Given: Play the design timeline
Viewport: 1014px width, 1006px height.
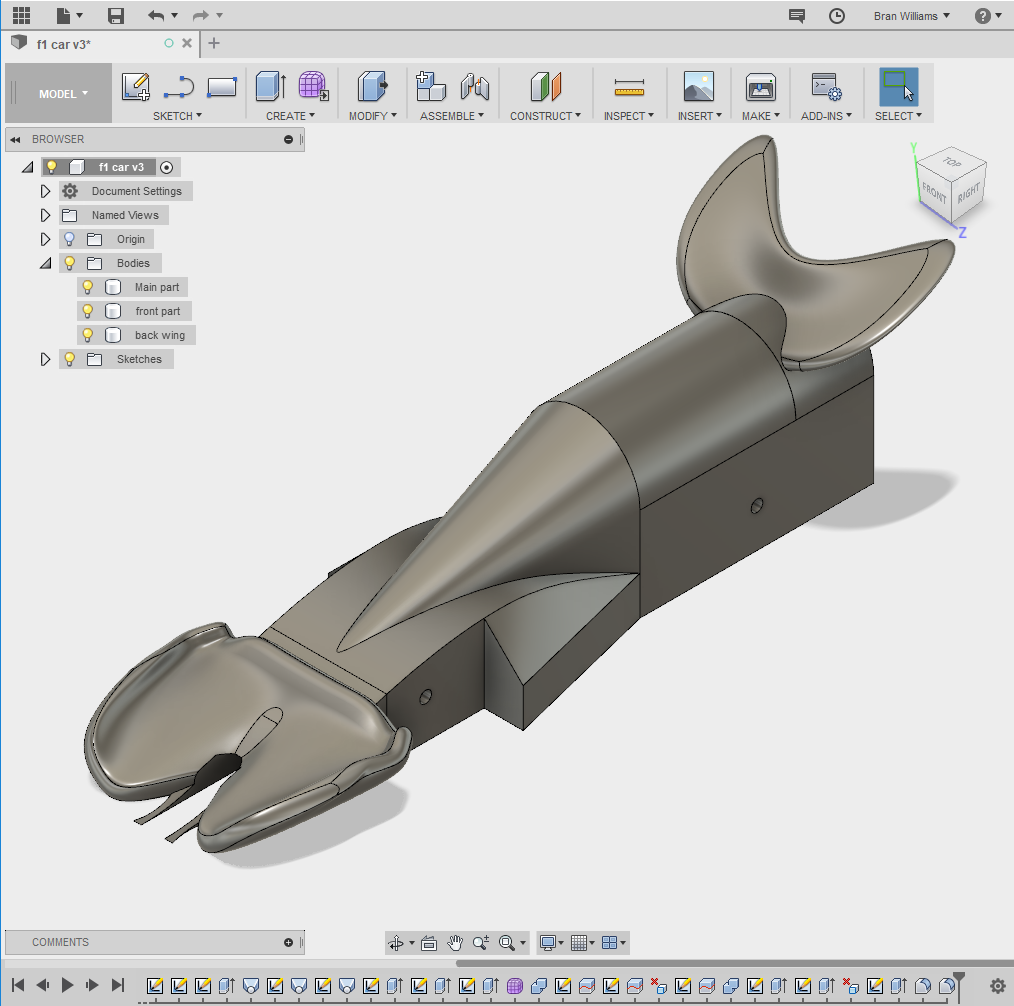Looking at the screenshot, I should point(67,985).
